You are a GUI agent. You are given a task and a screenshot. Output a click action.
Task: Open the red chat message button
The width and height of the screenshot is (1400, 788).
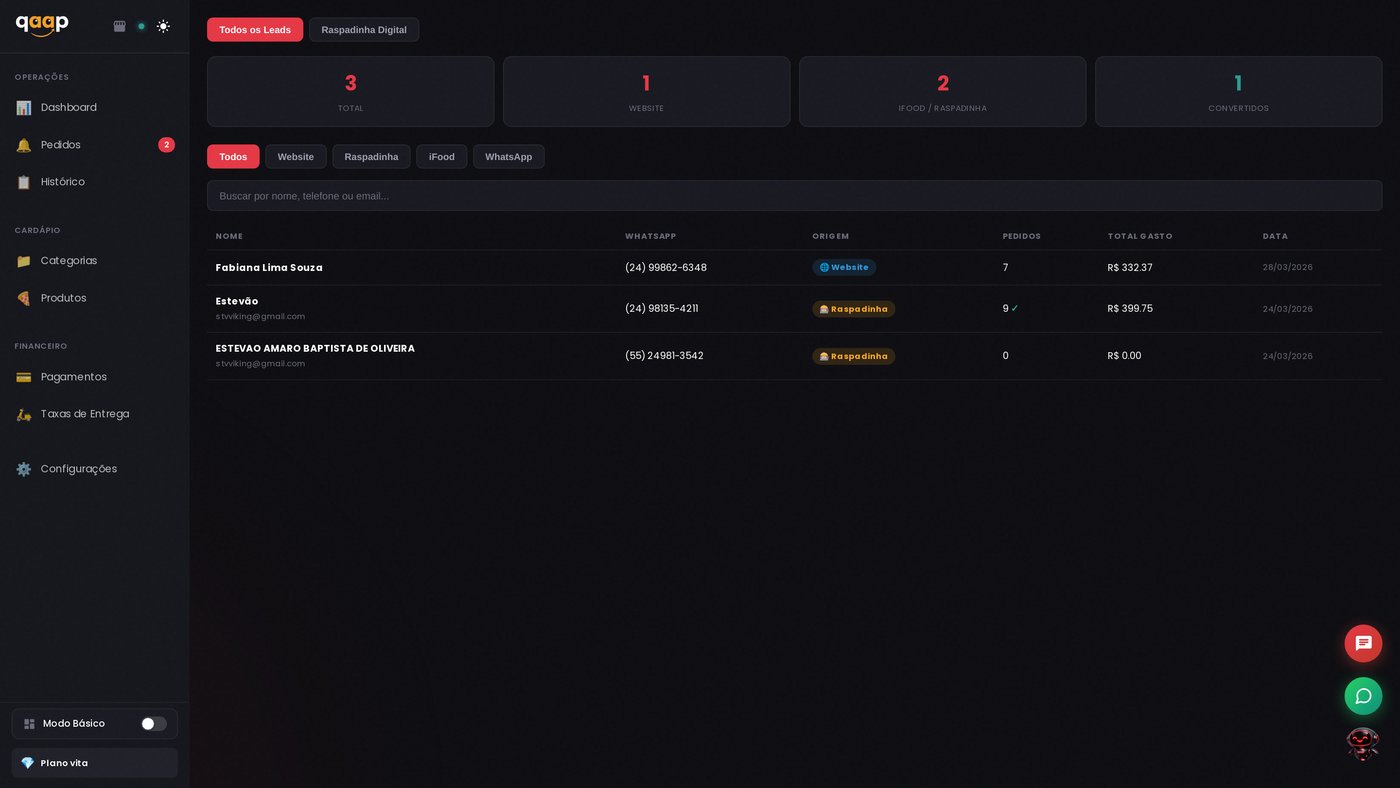1363,644
